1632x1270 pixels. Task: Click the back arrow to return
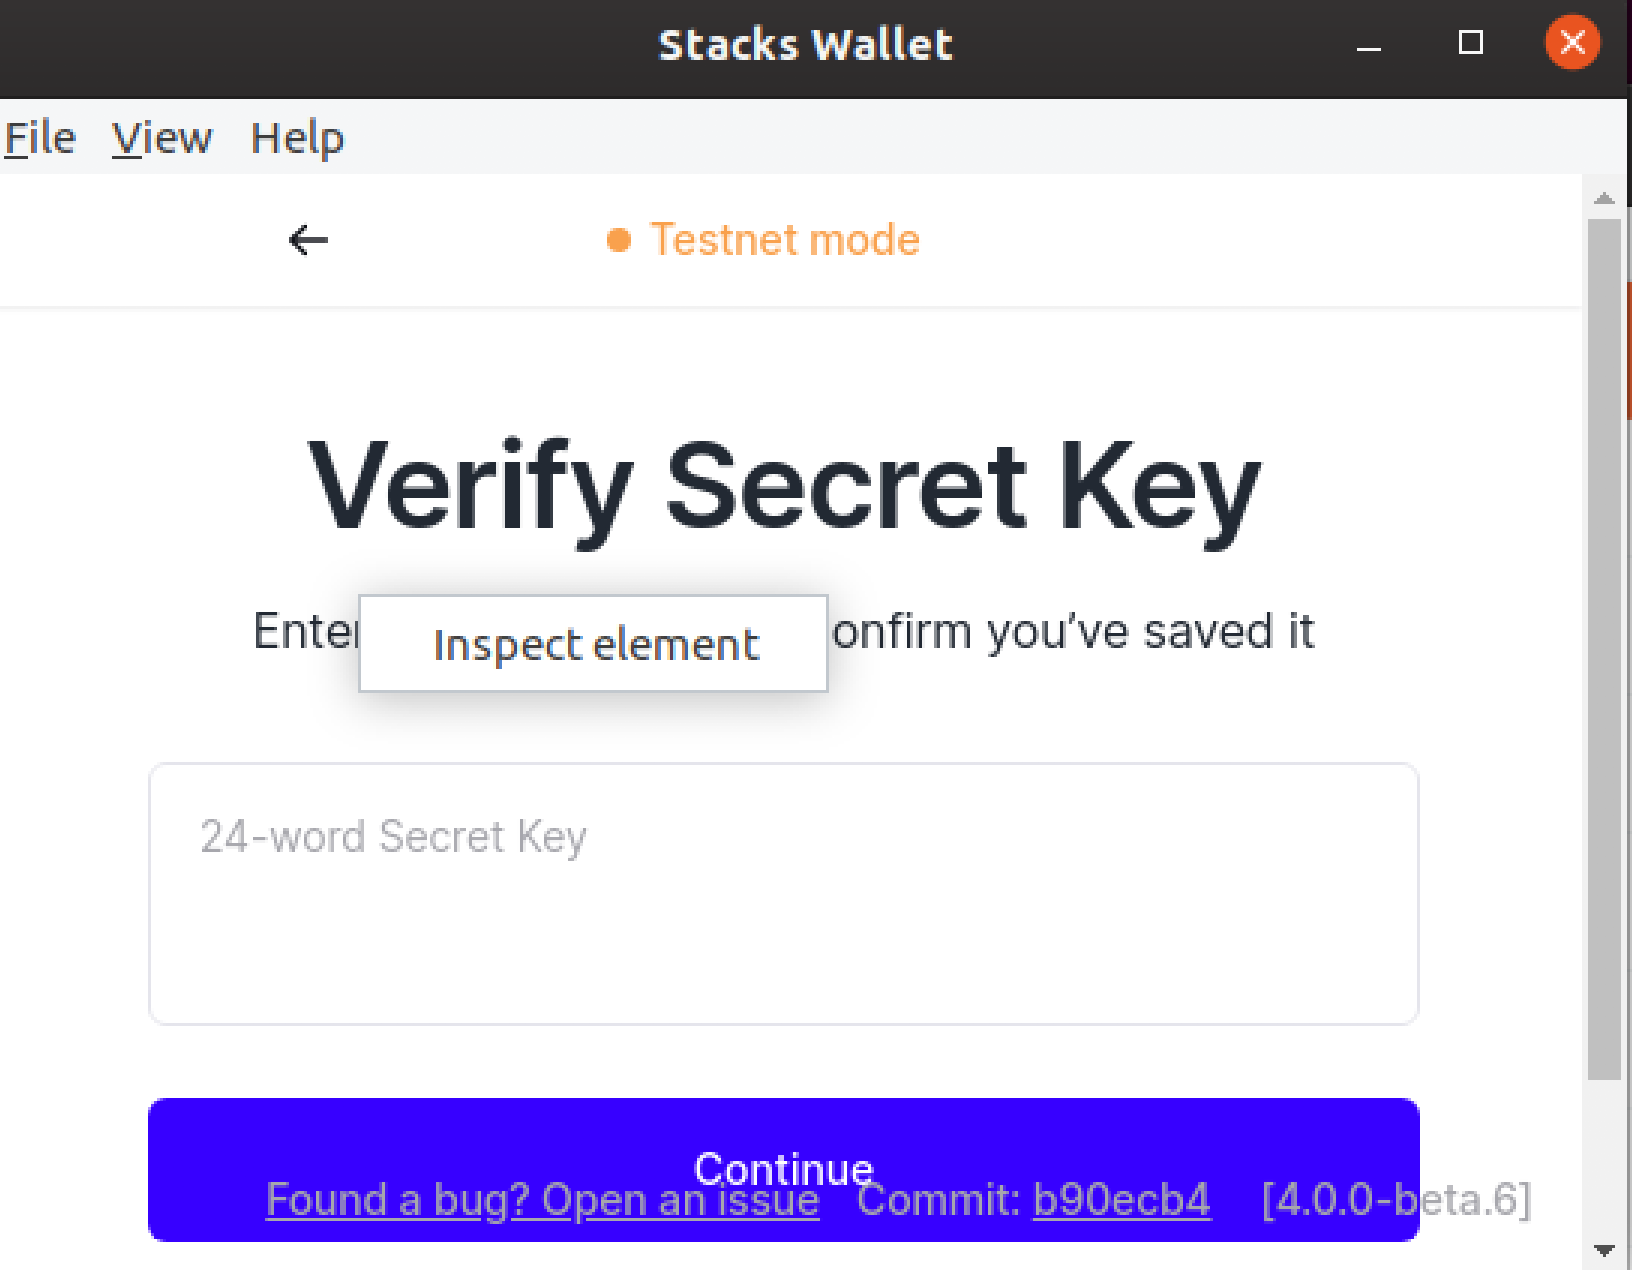point(307,240)
